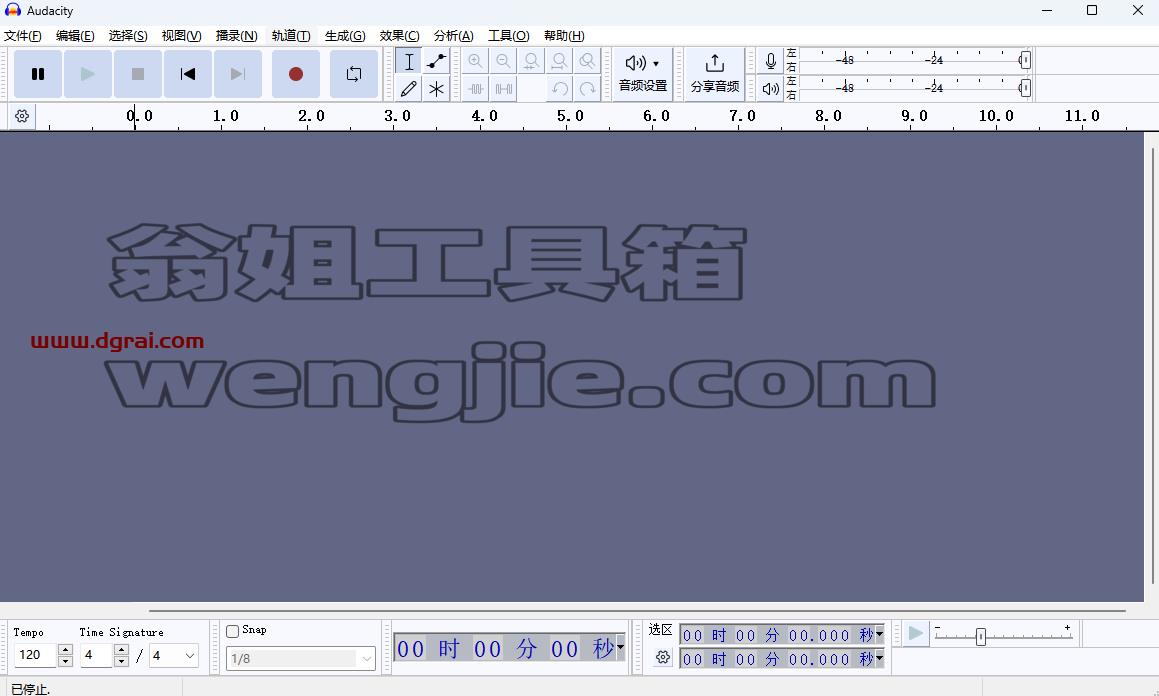Open the 播录(N) menu
1159x696 pixels.
237,35
